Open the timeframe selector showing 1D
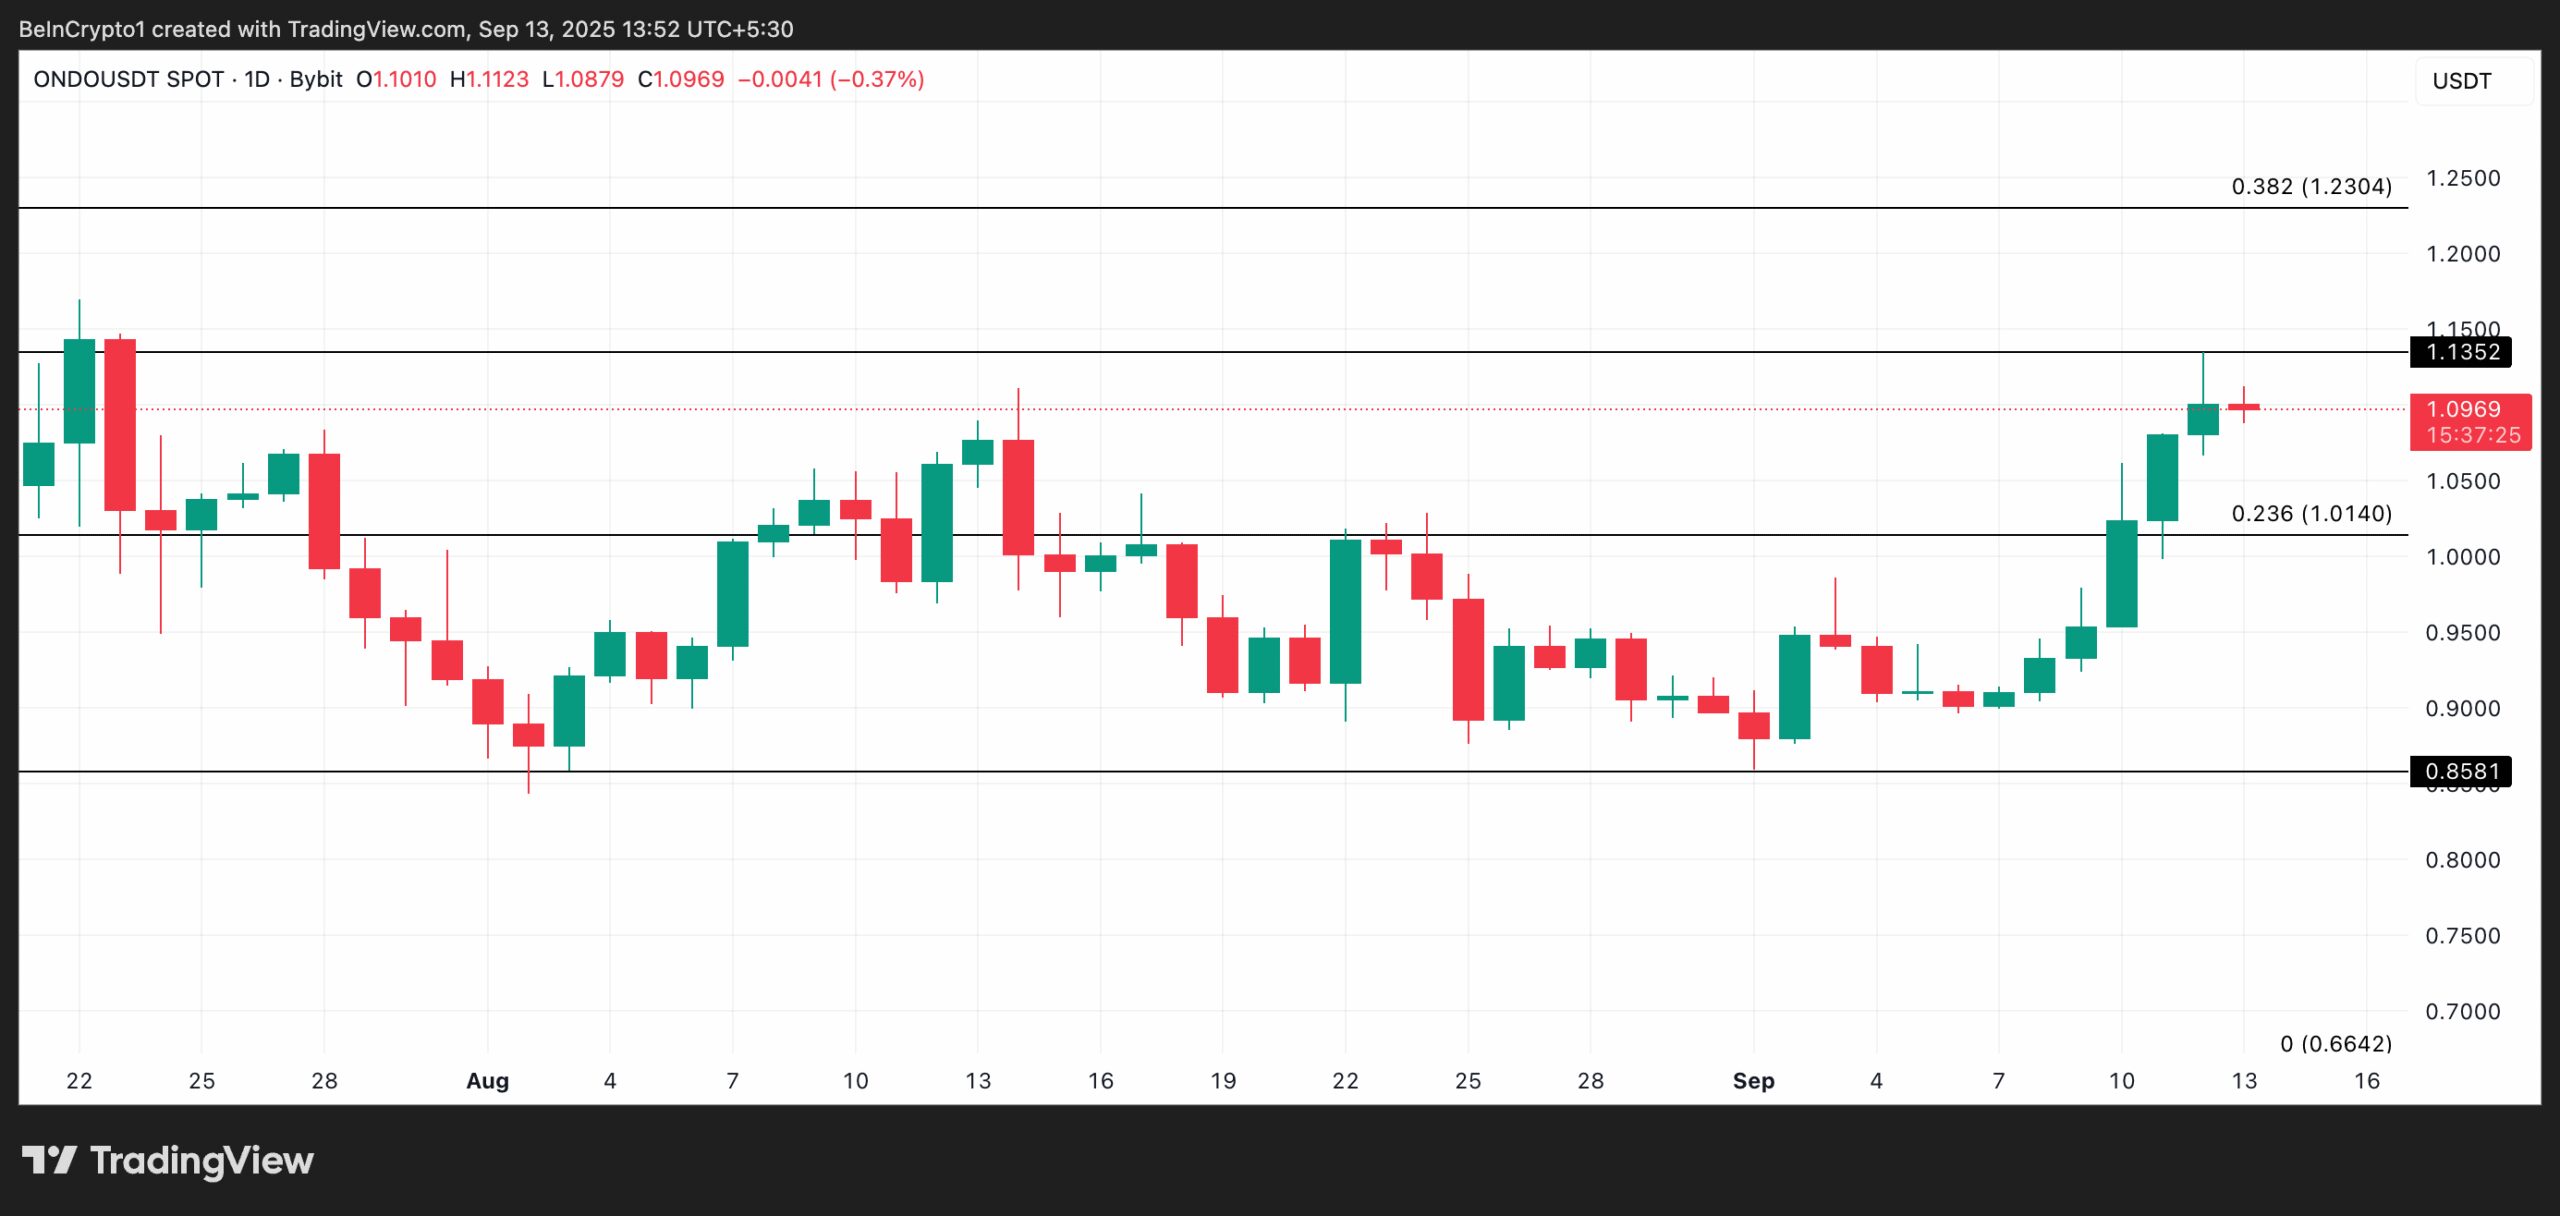 (x=258, y=80)
